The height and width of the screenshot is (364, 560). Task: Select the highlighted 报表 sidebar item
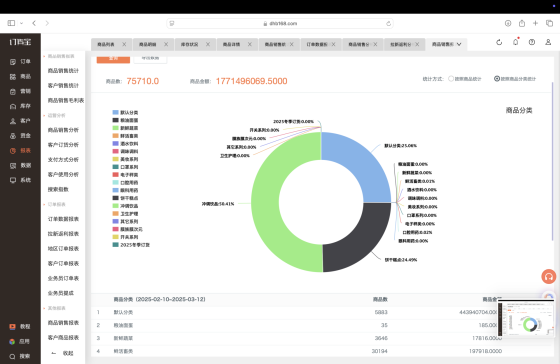(20, 150)
